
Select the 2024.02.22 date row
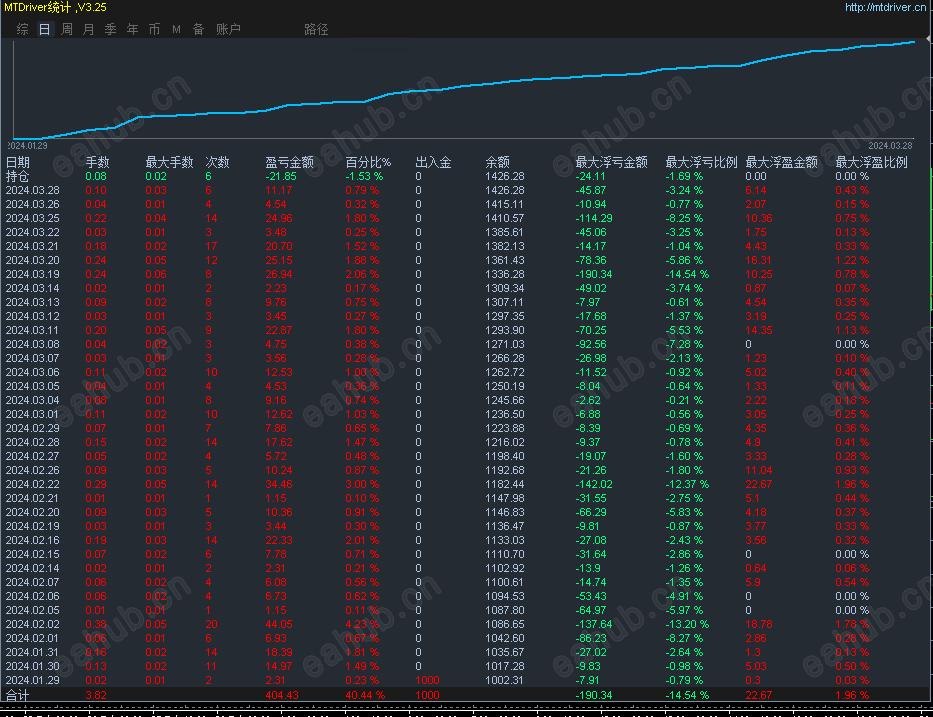click(466, 484)
